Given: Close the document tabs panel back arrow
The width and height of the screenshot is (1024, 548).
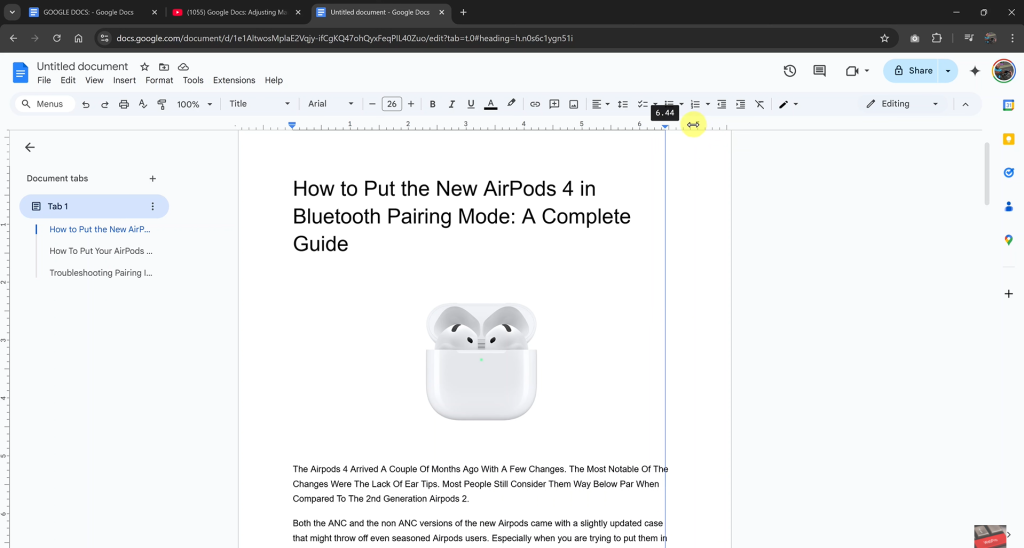Looking at the screenshot, I should click(x=29, y=148).
